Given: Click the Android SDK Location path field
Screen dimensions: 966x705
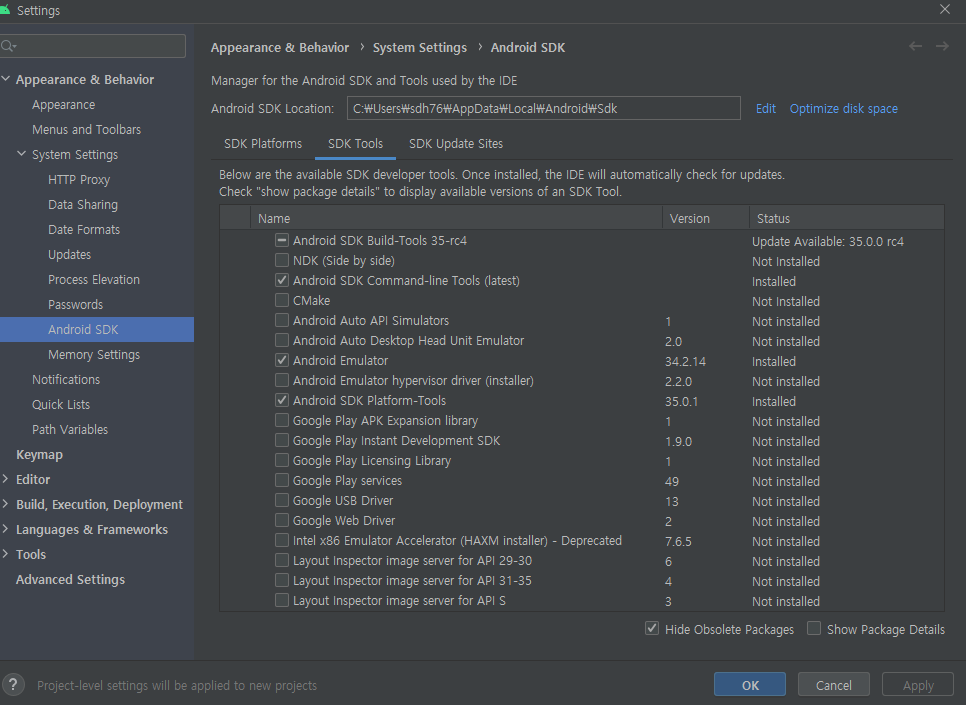Looking at the screenshot, I should tap(543, 108).
